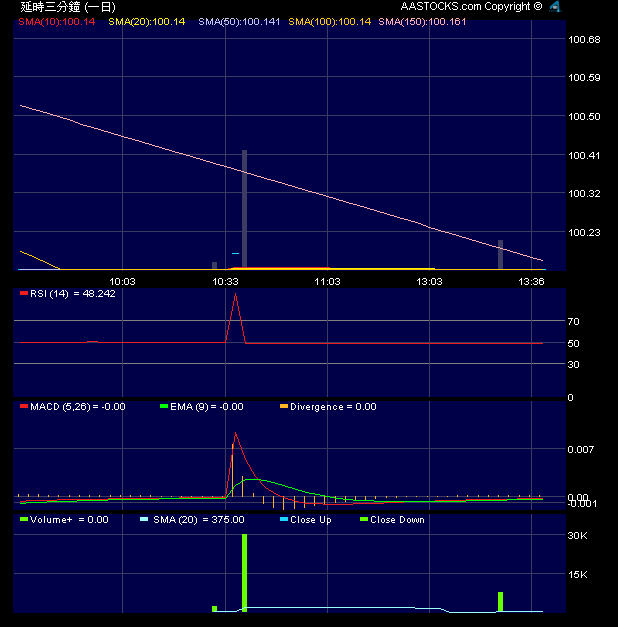Click the tallest green volume bar
Image resolution: width=618 pixels, height=627 pixels.
243,572
